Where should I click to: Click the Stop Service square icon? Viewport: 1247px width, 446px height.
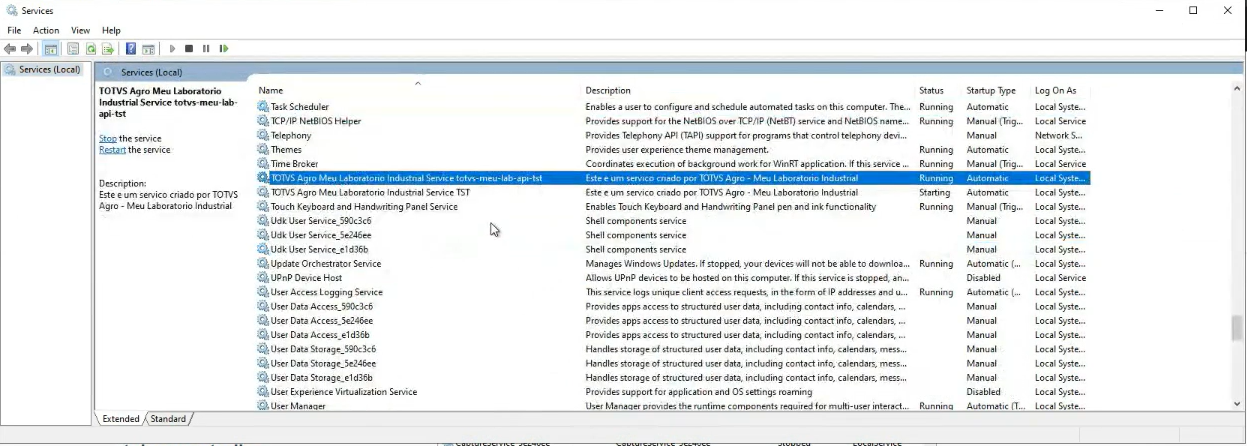[x=189, y=48]
